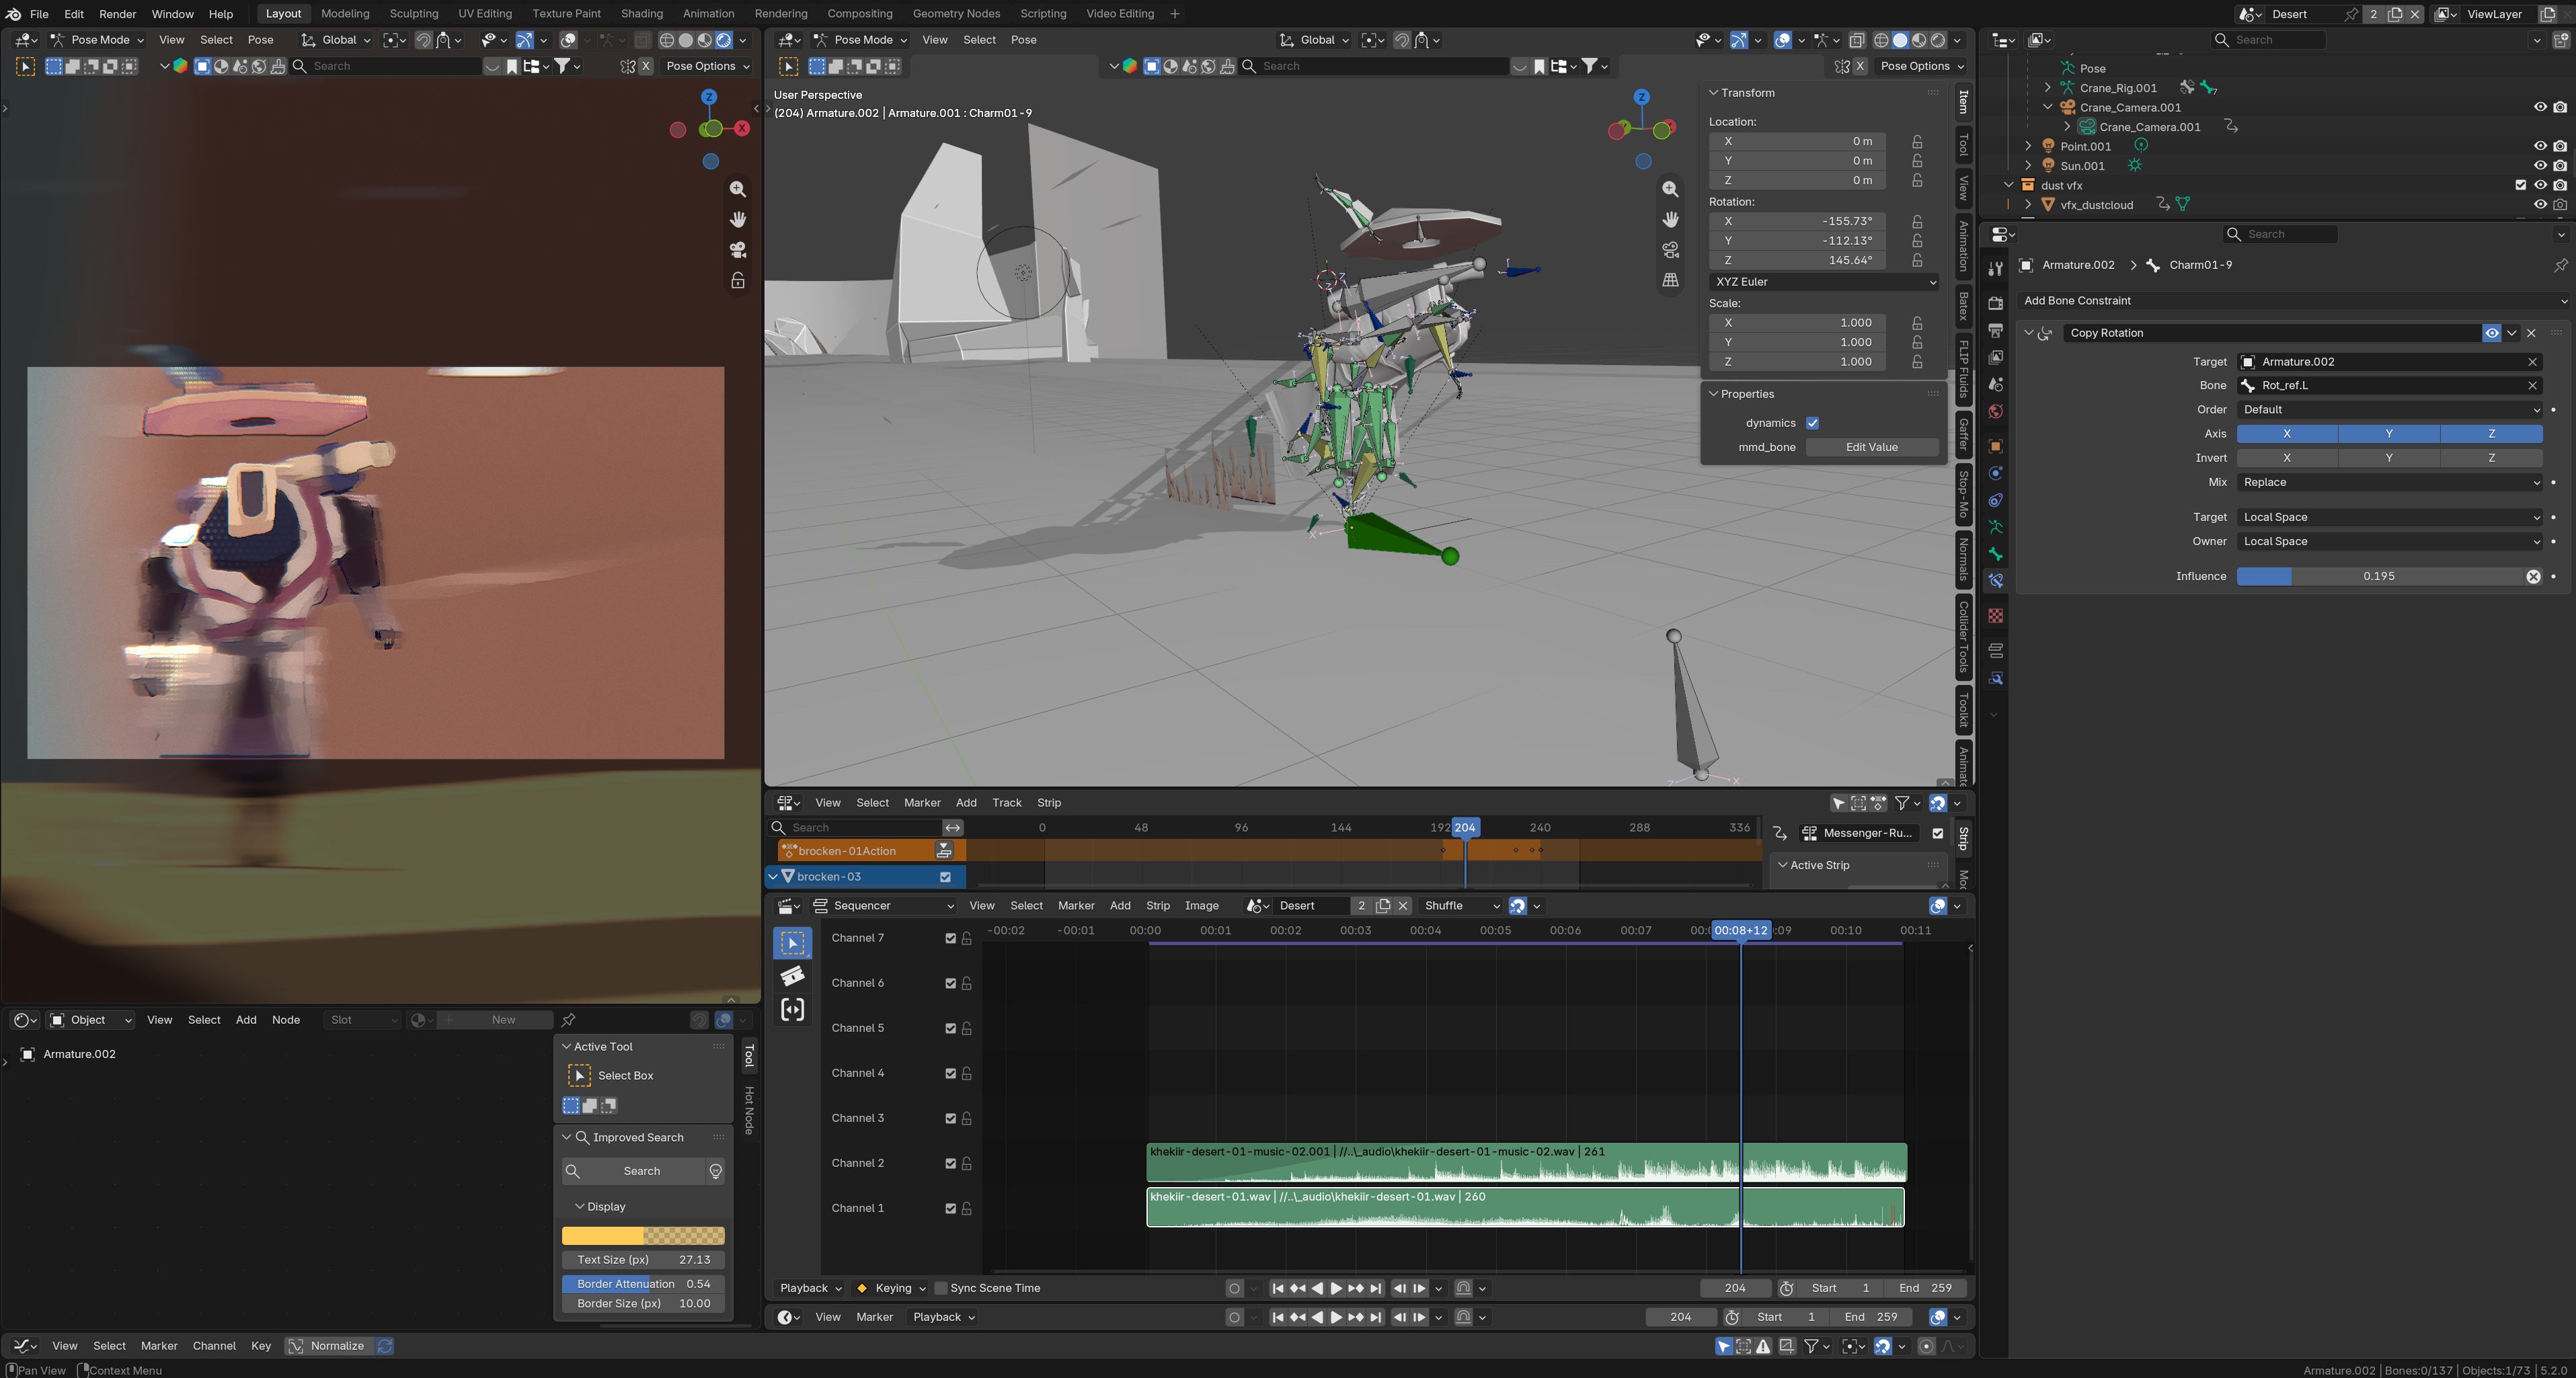Open the Keying menu in the Sequencer footer
This screenshot has width=2576, height=1378.
coord(891,1288)
